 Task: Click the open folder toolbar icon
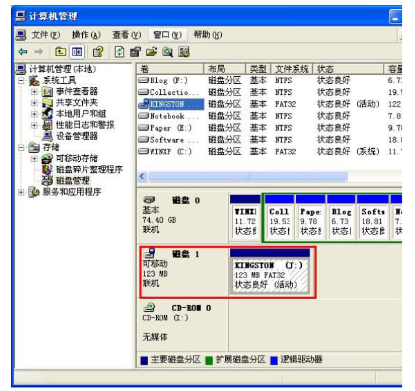coord(151,52)
